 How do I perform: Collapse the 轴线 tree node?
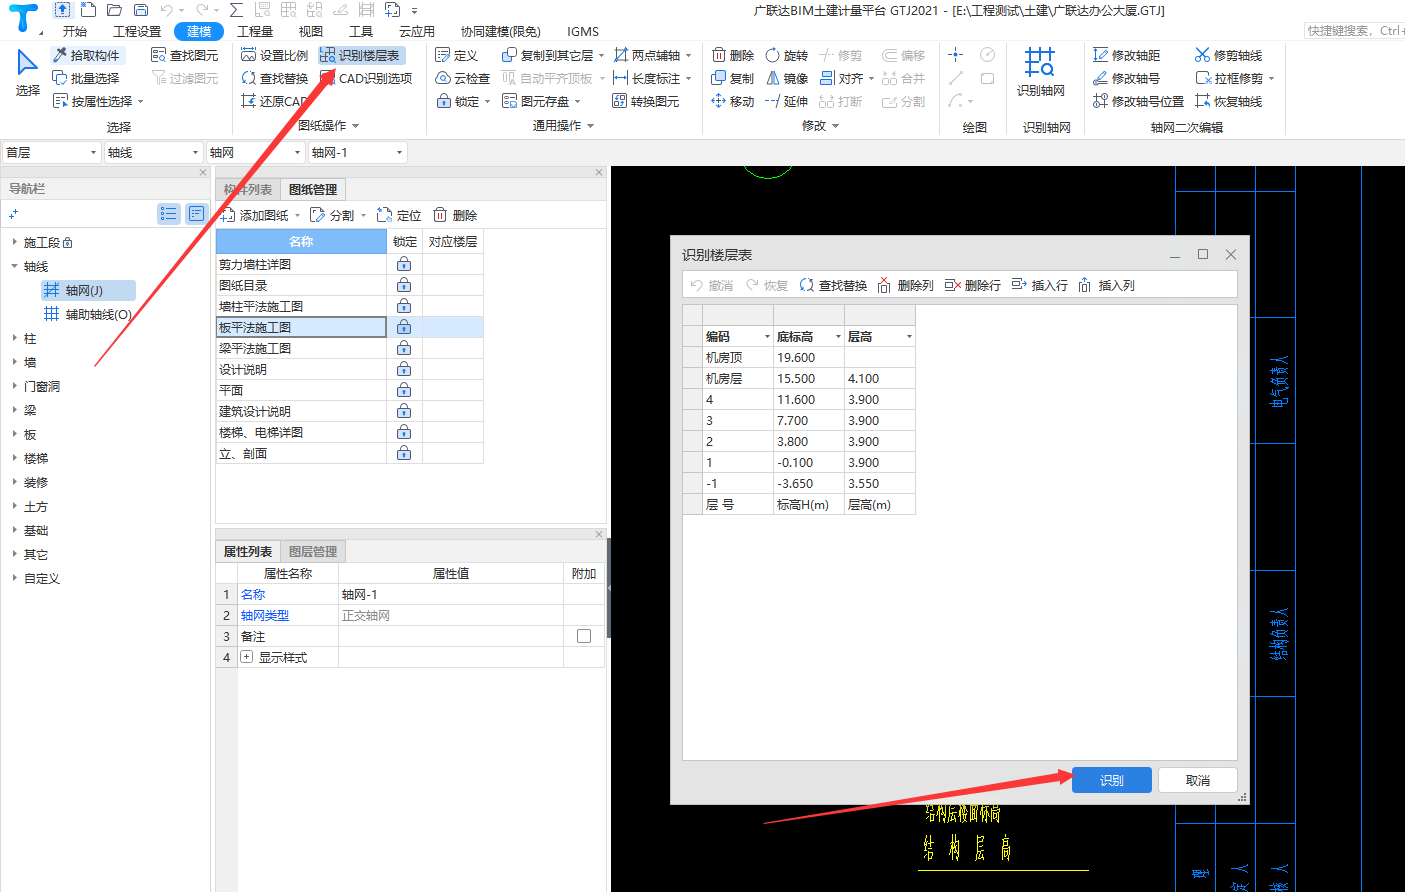[x=14, y=266]
